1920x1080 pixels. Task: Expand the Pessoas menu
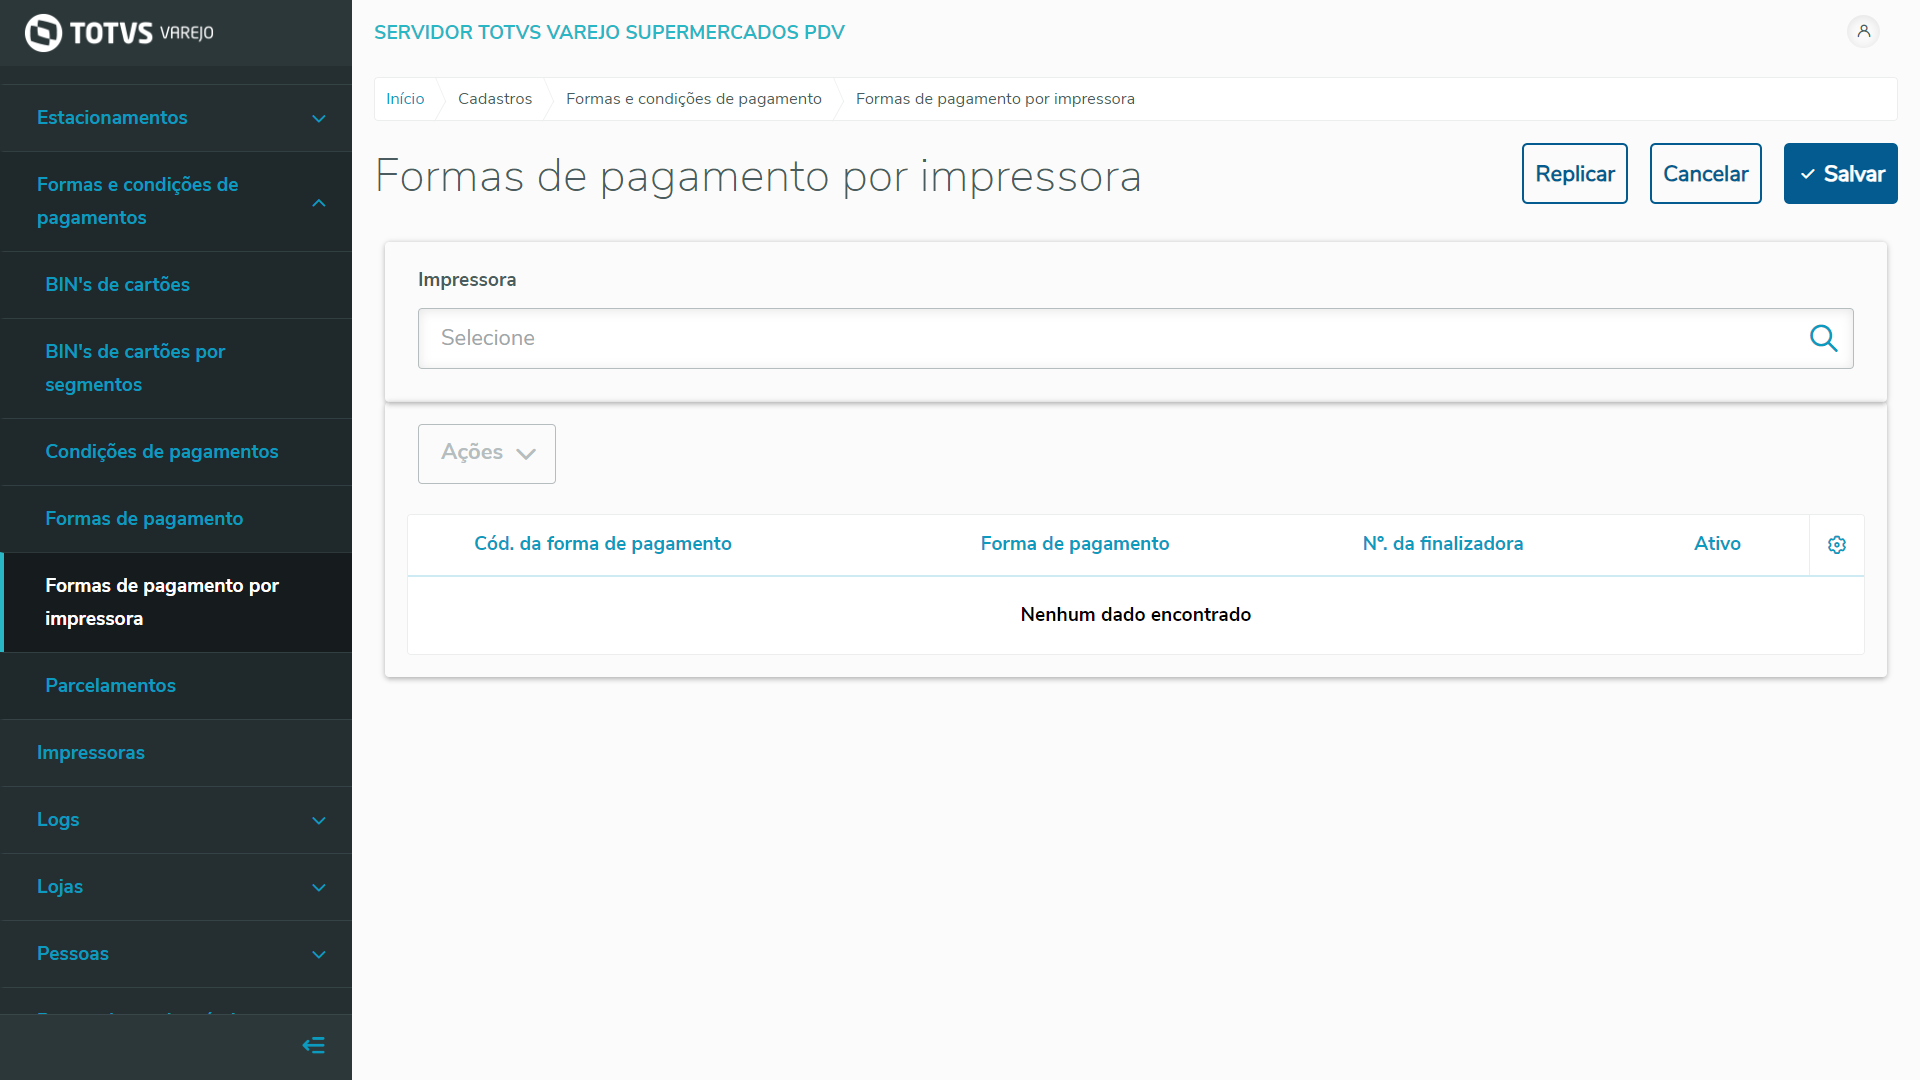(319, 954)
